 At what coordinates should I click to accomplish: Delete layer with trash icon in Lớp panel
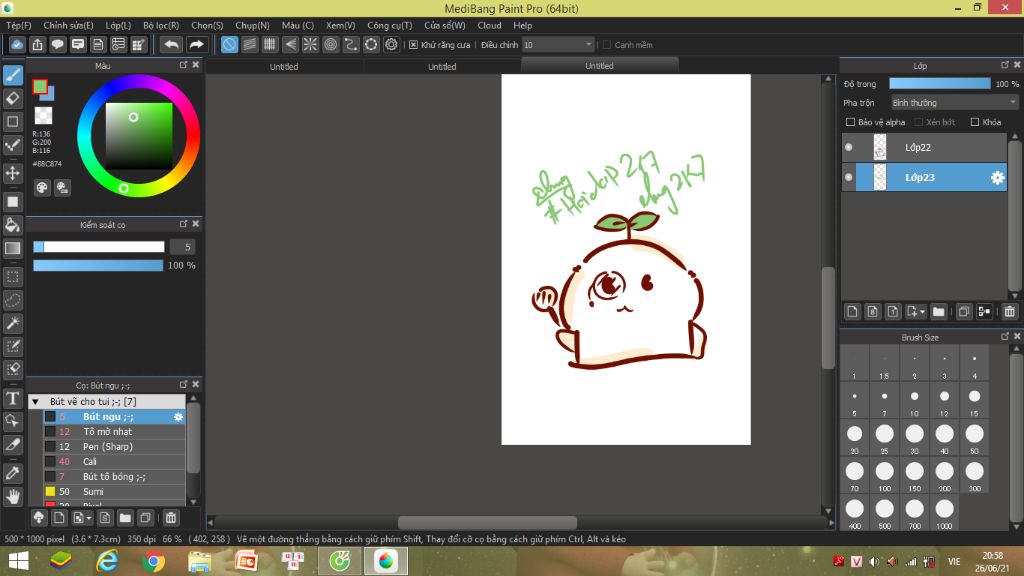click(1009, 312)
